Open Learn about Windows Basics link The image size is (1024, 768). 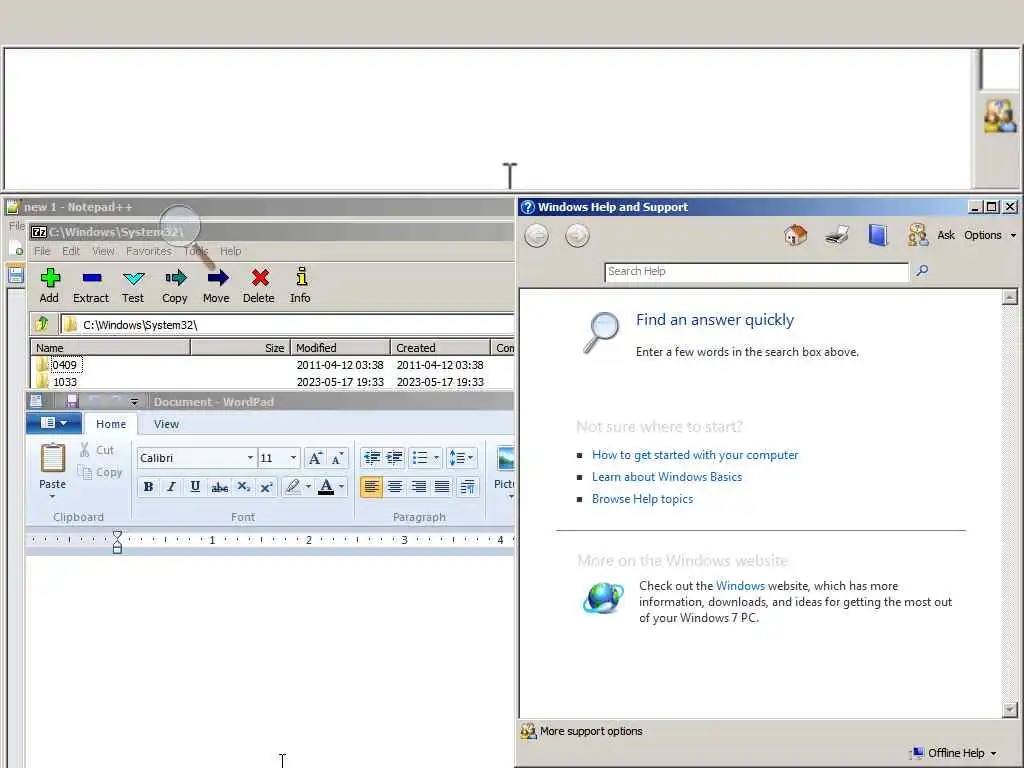[x=667, y=477]
